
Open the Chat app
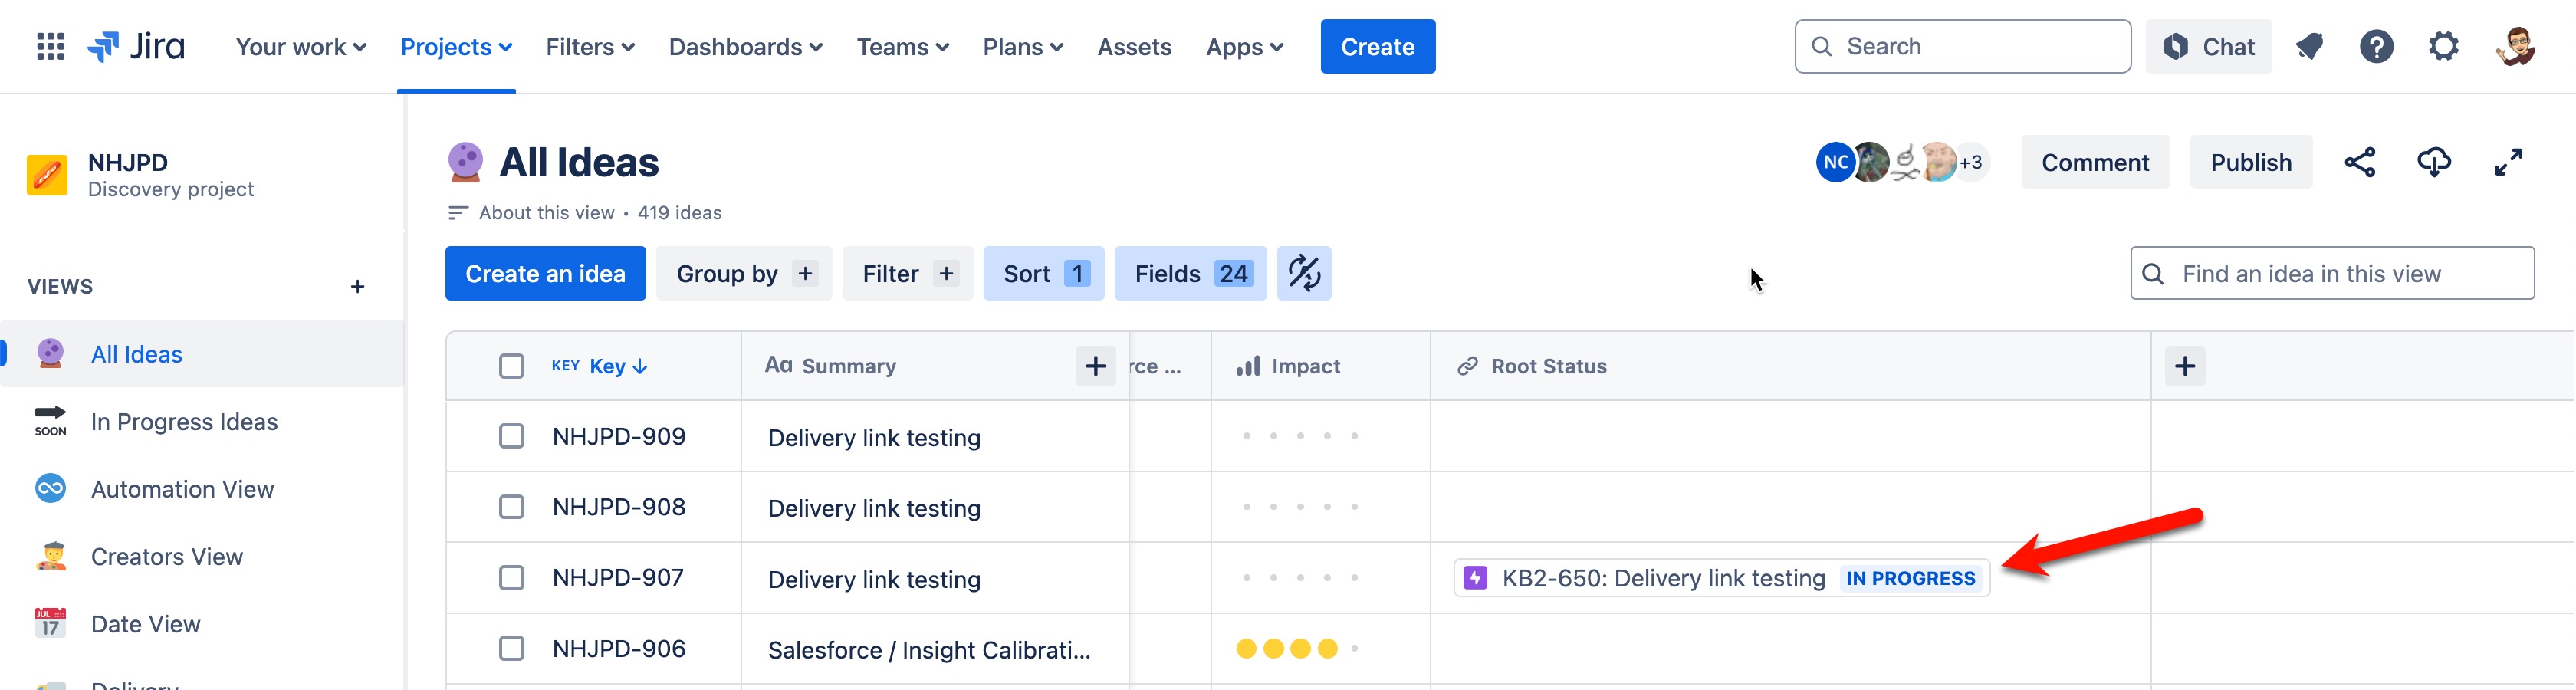click(2209, 46)
